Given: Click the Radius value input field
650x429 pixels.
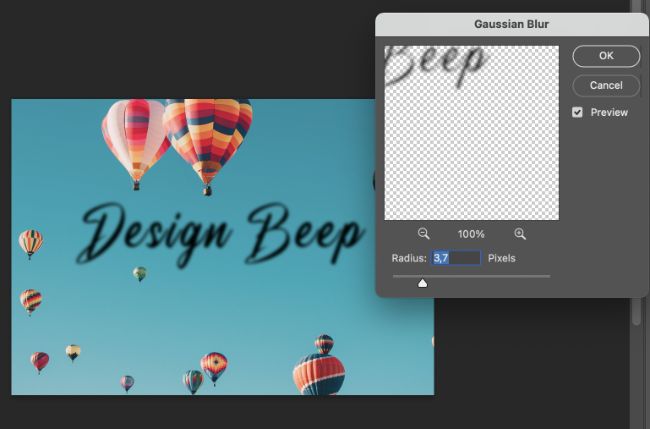Looking at the screenshot, I should coord(455,258).
